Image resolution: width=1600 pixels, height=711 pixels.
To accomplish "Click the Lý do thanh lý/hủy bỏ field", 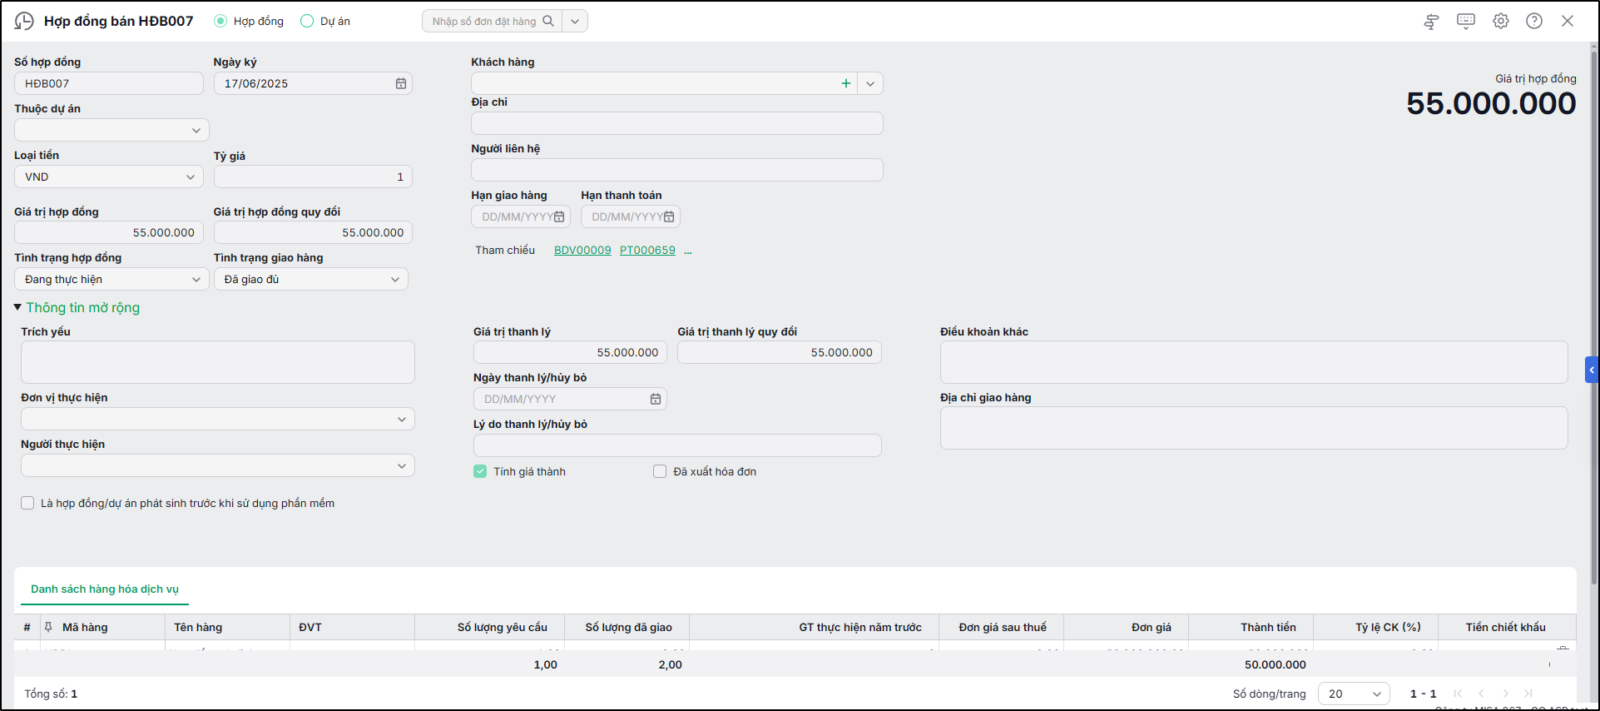I will point(677,445).
